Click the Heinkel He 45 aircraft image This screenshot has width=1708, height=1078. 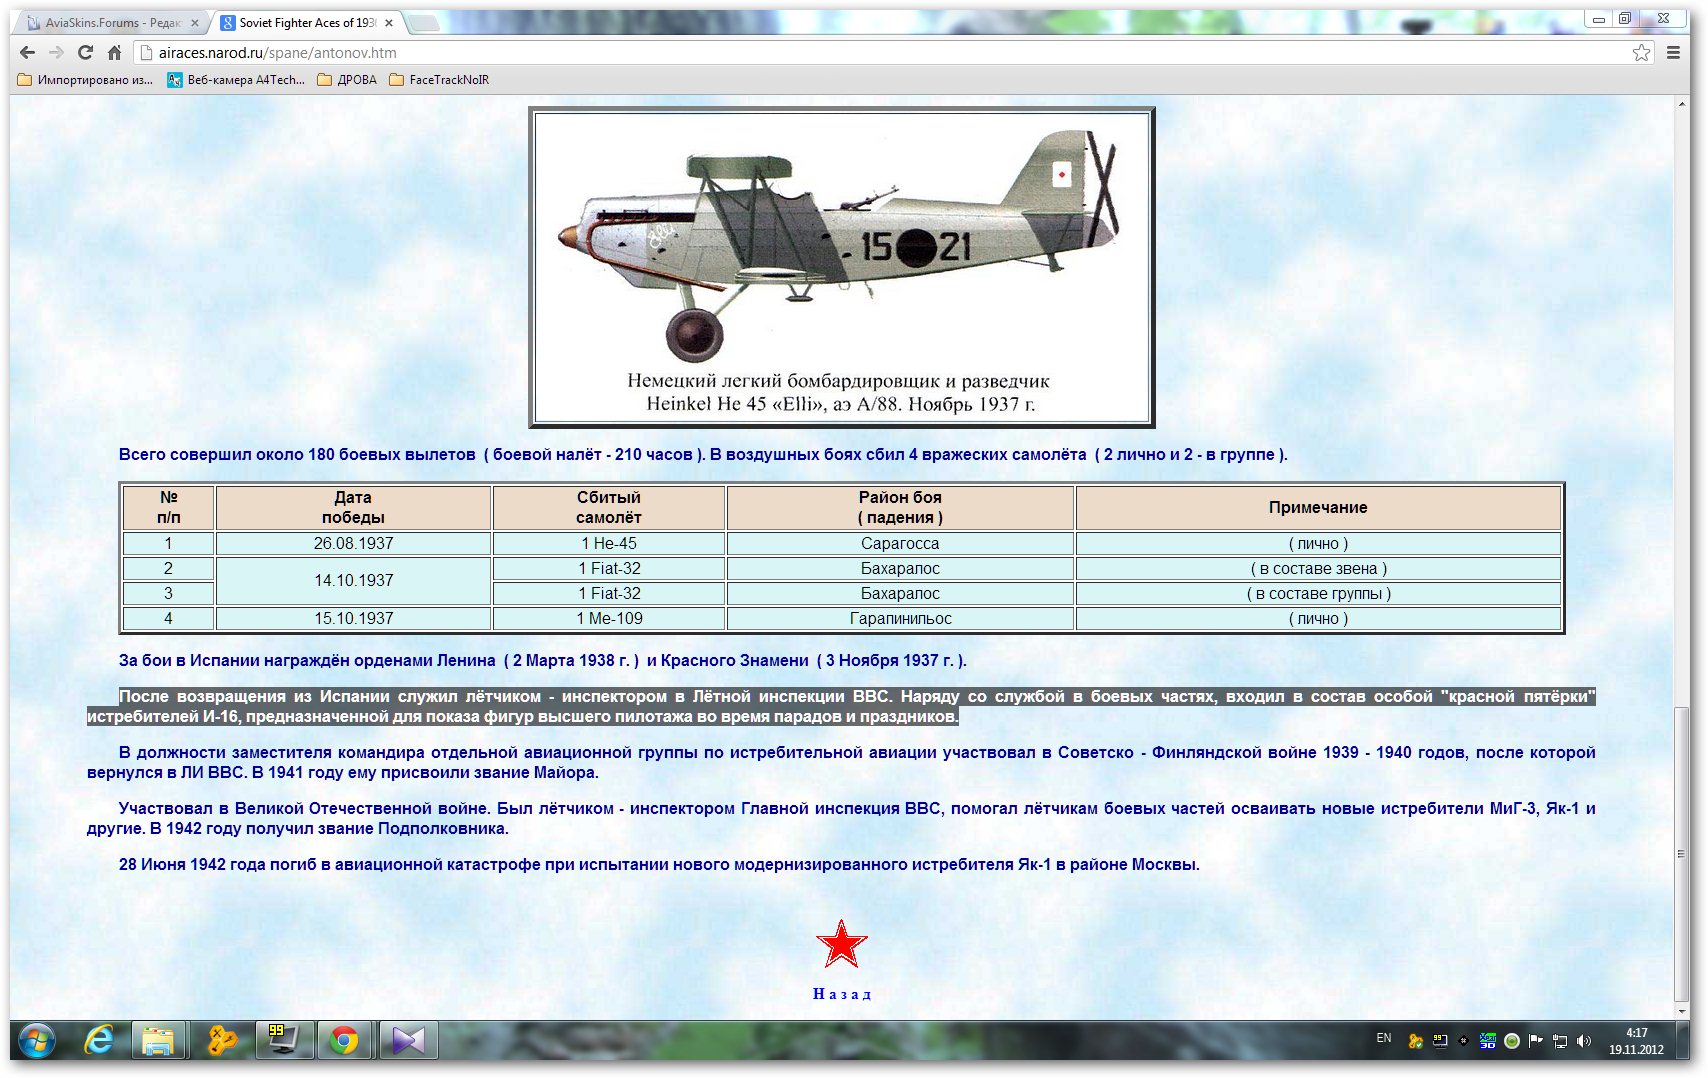tap(841, 267)
